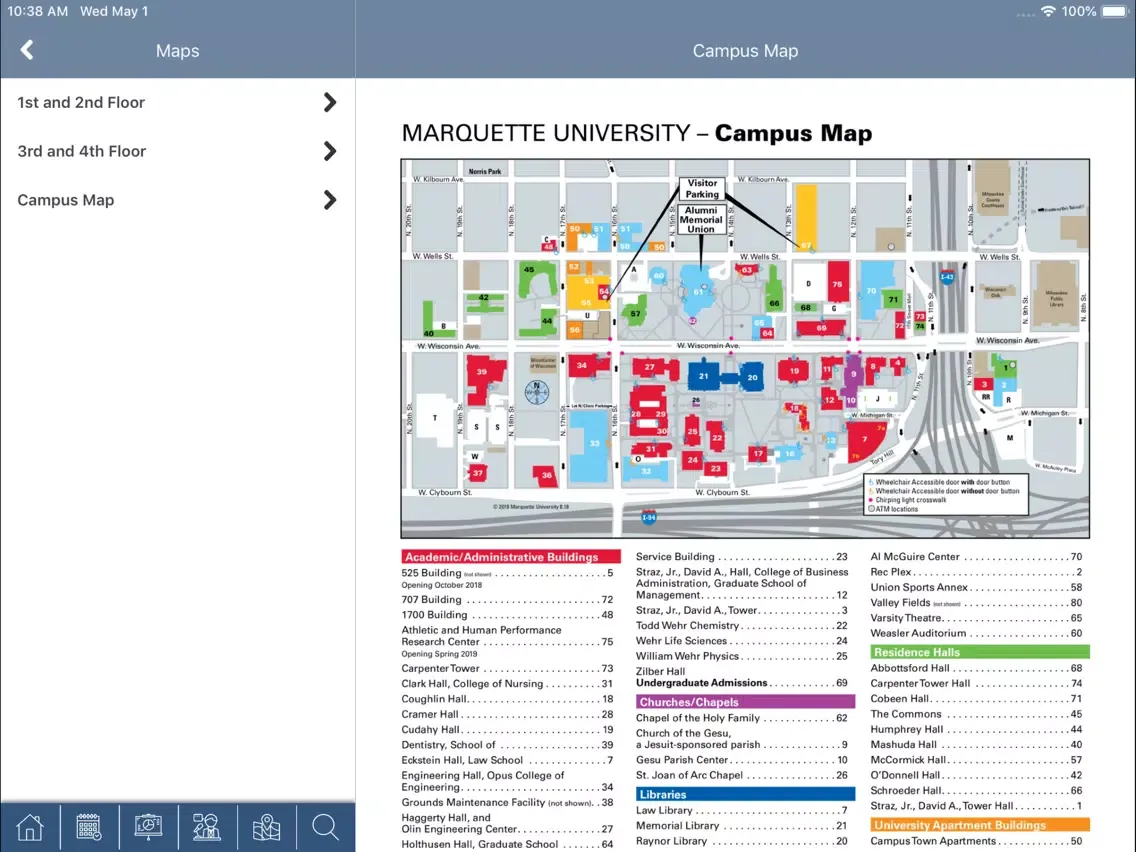
Task: Tap the Residence Halls green header
Action: tap(980, 652)
